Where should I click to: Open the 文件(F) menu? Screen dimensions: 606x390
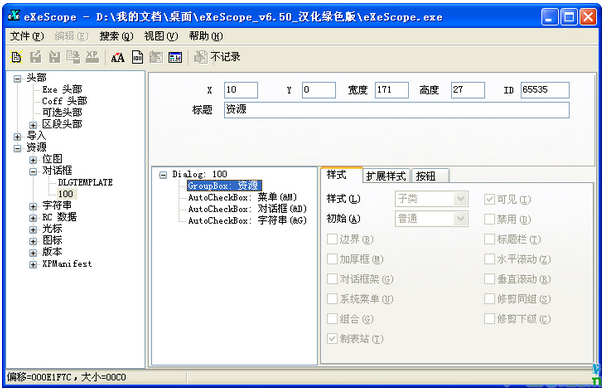(27, 36)
